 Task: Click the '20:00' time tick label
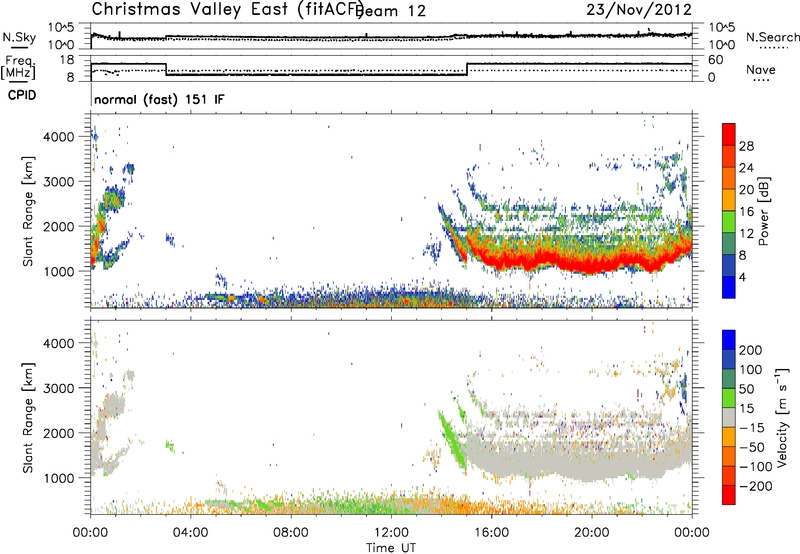[x=591, y=533]
